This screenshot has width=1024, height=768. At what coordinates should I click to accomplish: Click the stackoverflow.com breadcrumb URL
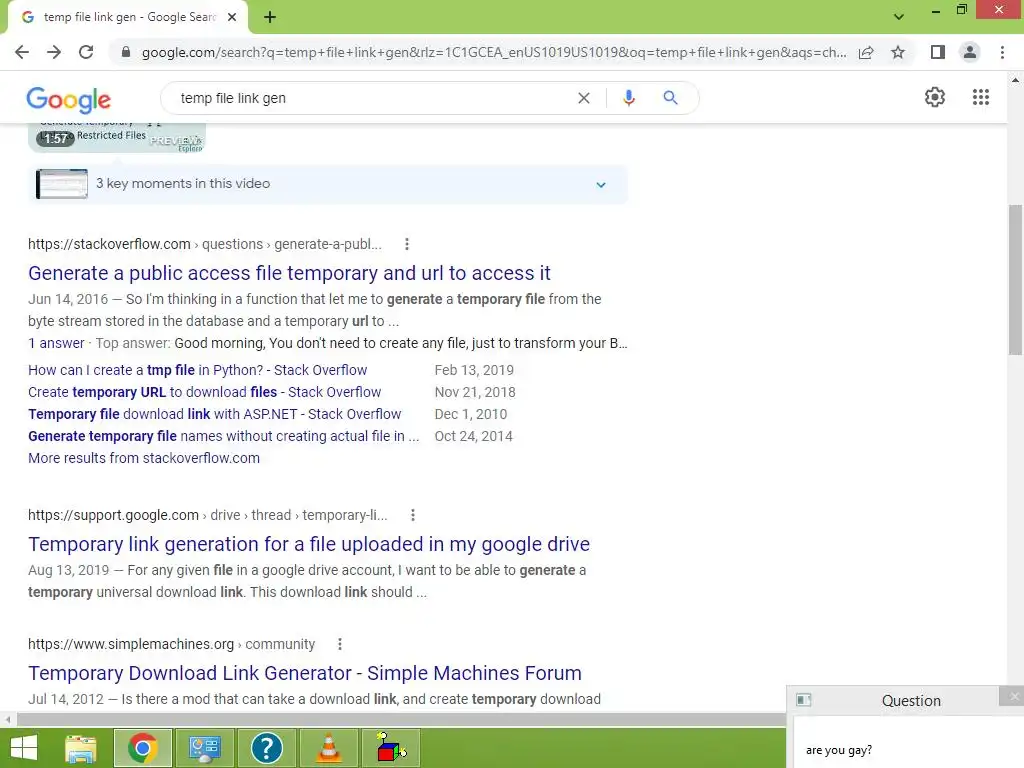pos(204,244)
